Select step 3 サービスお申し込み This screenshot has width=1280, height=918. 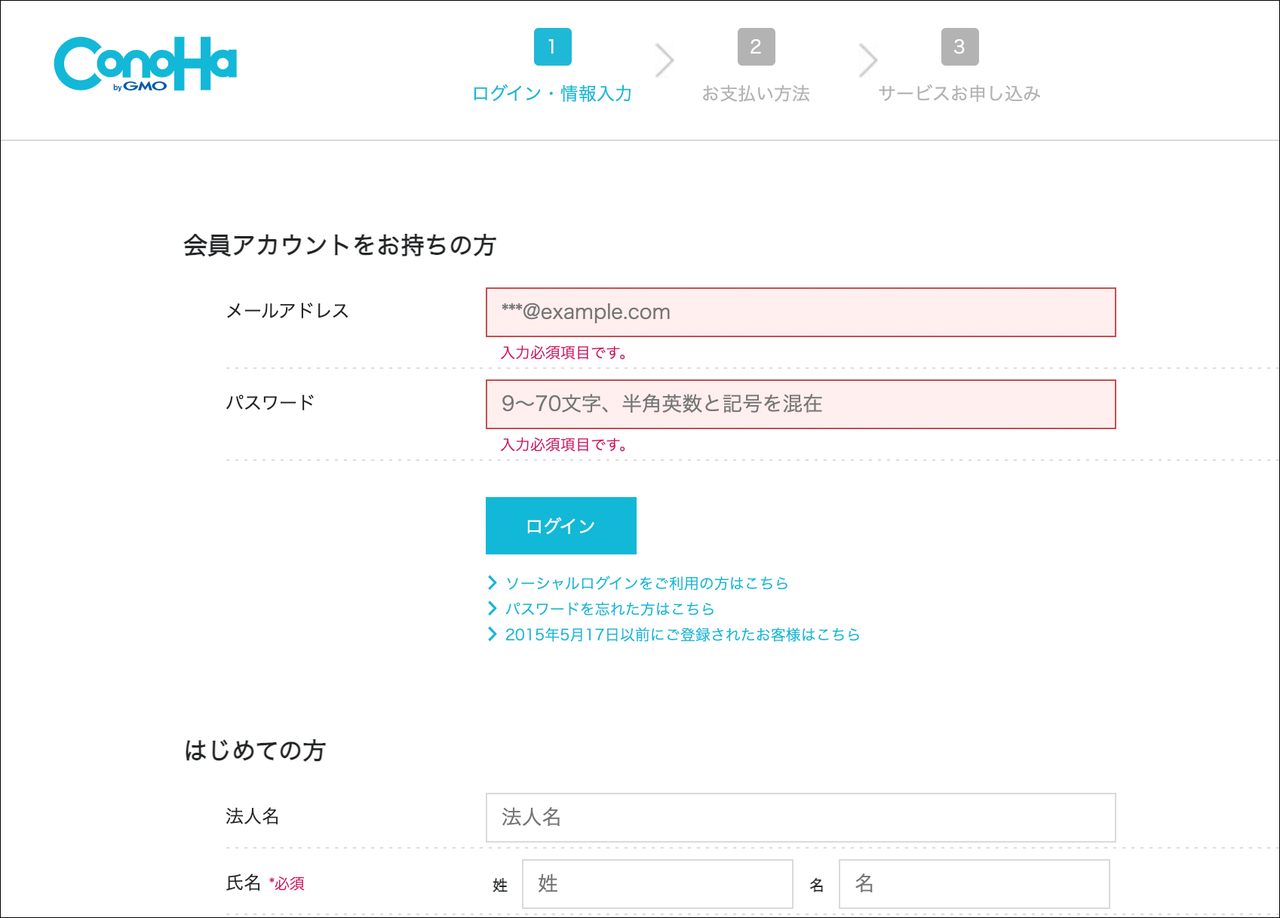pos(959,67)
